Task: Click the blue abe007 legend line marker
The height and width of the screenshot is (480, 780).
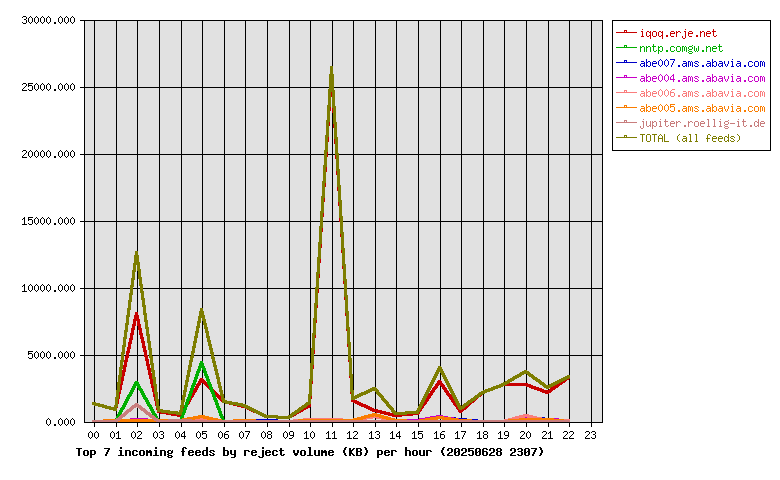Action: pyautogui.click(x=626, y=62)
